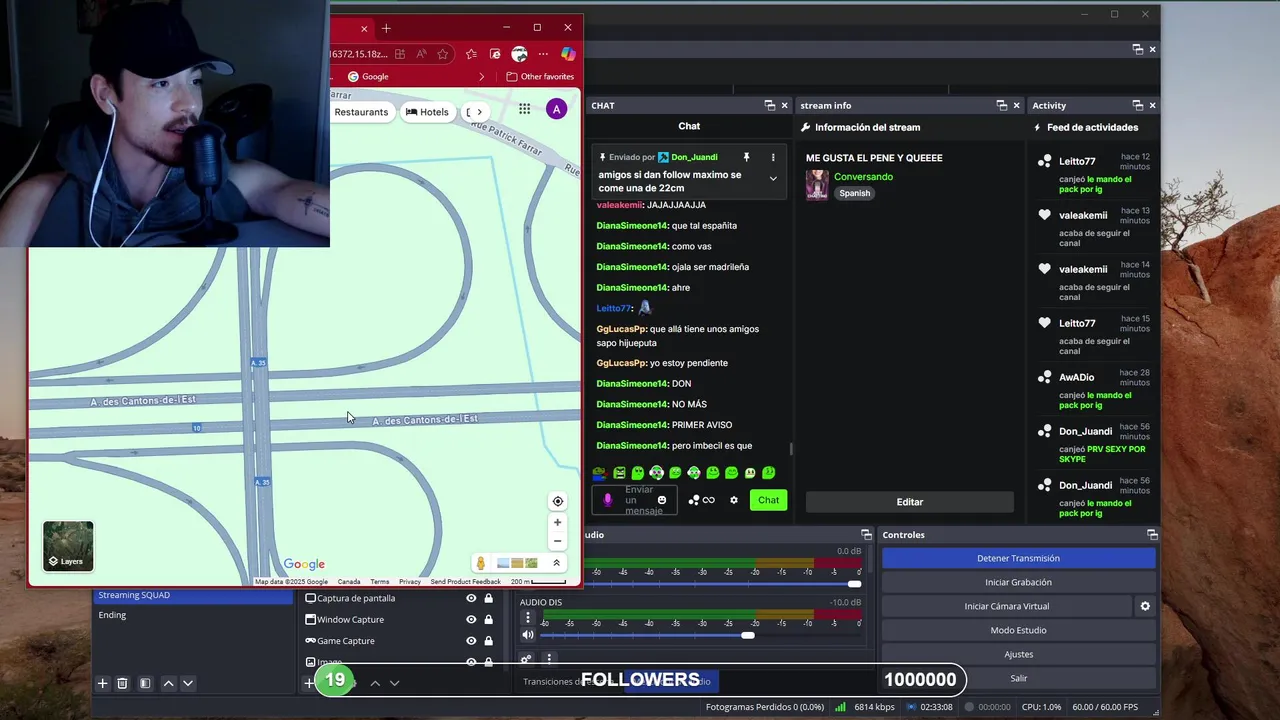The image size is (1280, 720).
Task: Open the purple 'A' Google account avatar
Action: tap(556, 109)
